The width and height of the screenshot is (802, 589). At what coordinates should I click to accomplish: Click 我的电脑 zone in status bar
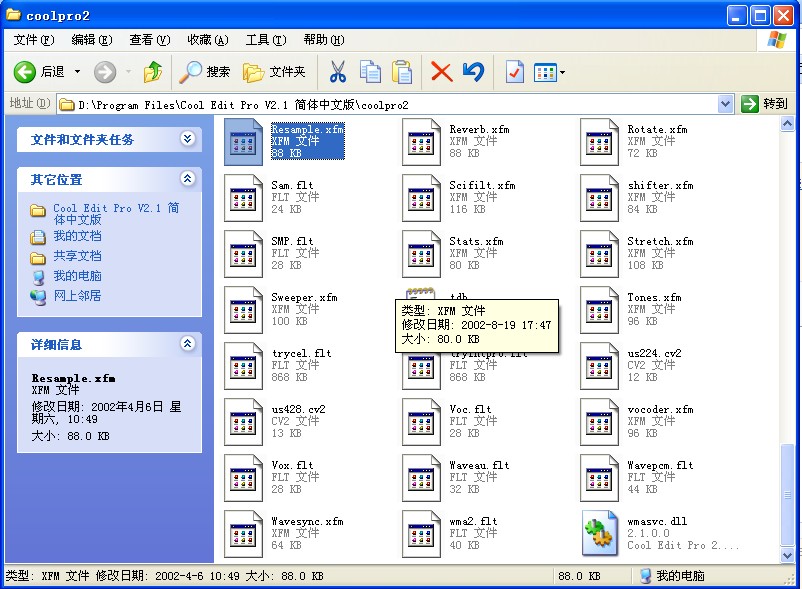pyautogui.click(x=672, y=576)
